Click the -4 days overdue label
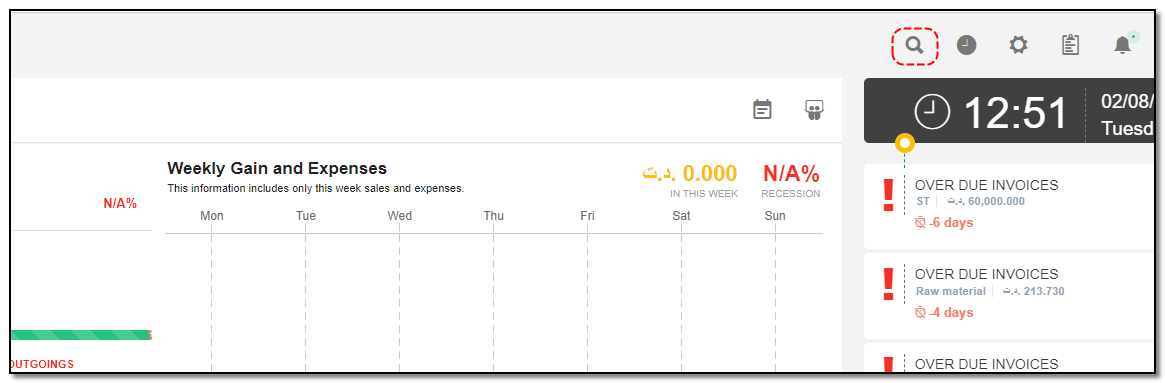This screenshot has width=1165, height=383. pyautogui.click(x=944, y=312)
